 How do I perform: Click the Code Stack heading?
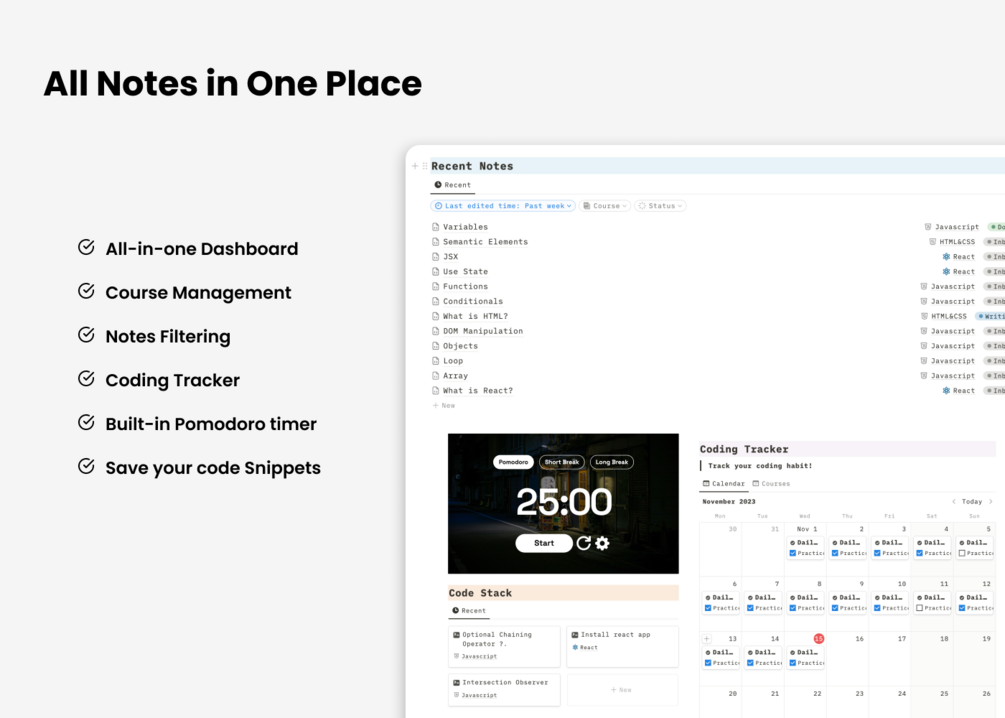pyautogui.click(x=480, y=593)
